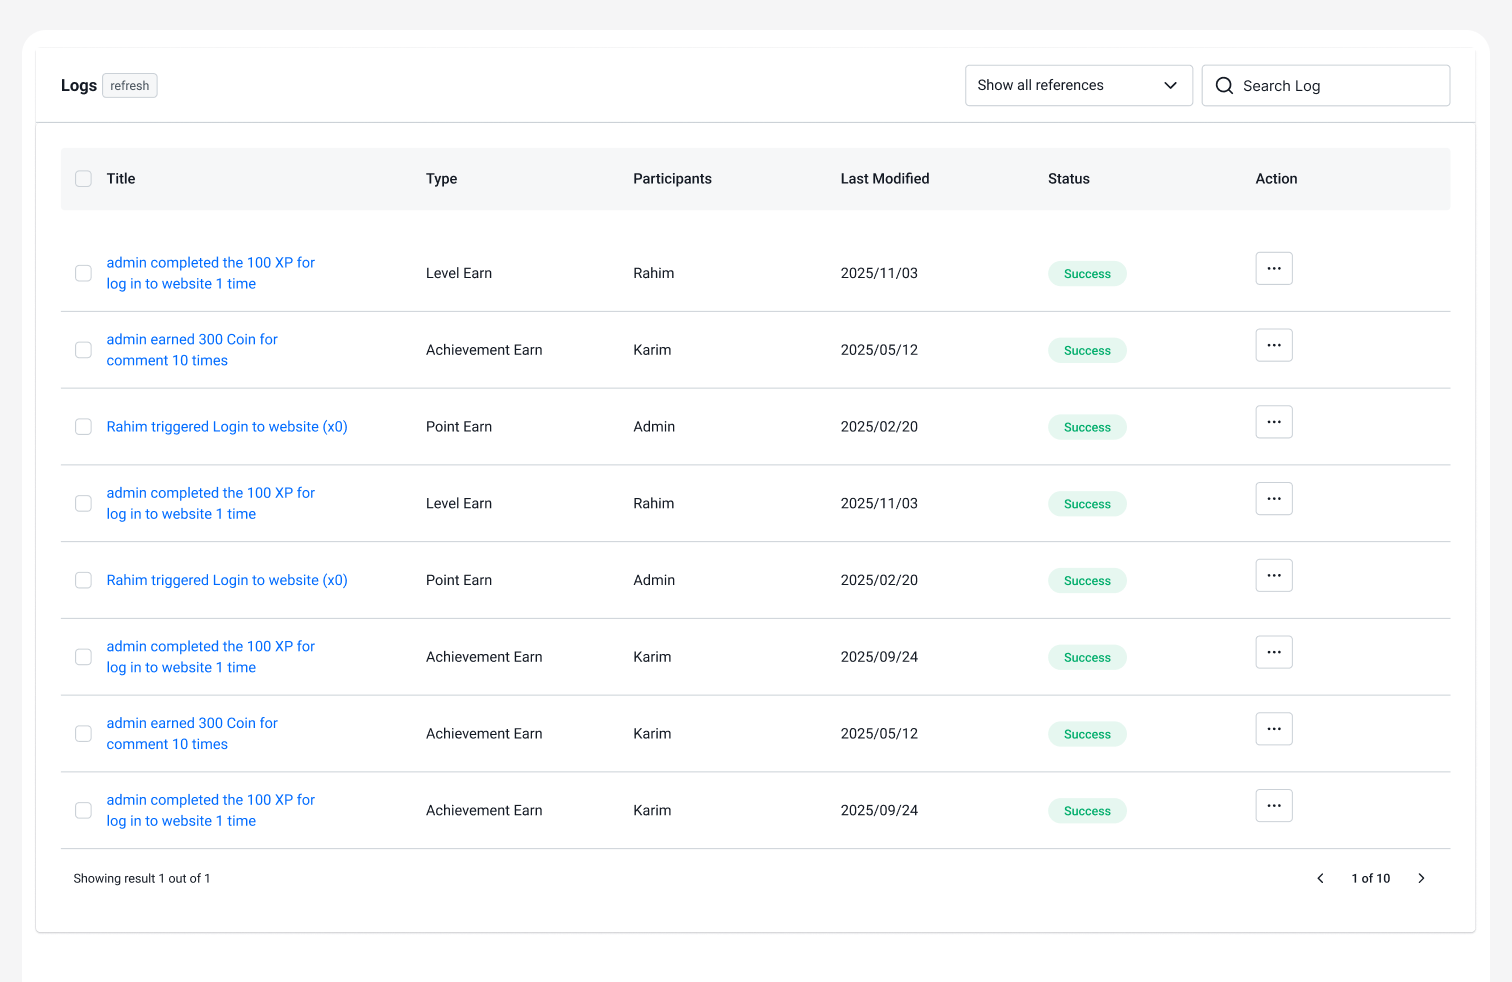Image resolution: width=1512 pixels, height=982 pixels.
Task: Open actions menu for first log row
Action: click(1273, 269)
